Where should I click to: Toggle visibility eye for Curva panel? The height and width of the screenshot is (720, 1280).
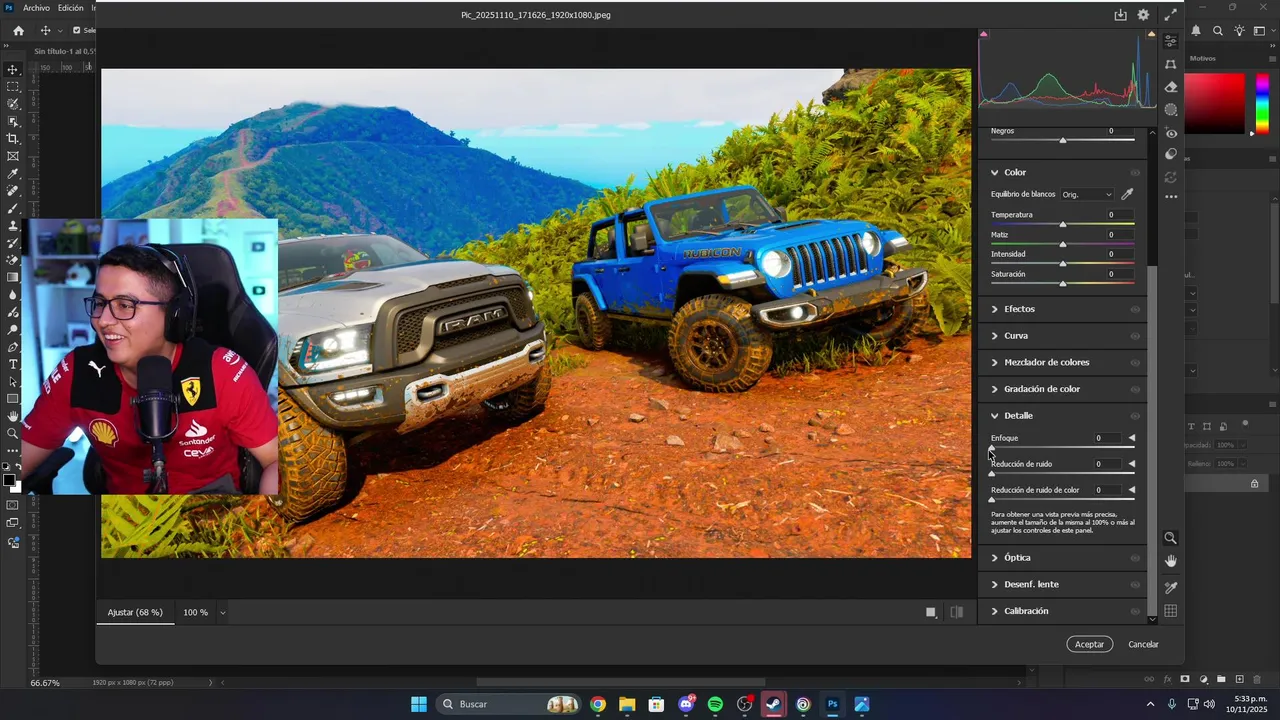(1135, 336)
